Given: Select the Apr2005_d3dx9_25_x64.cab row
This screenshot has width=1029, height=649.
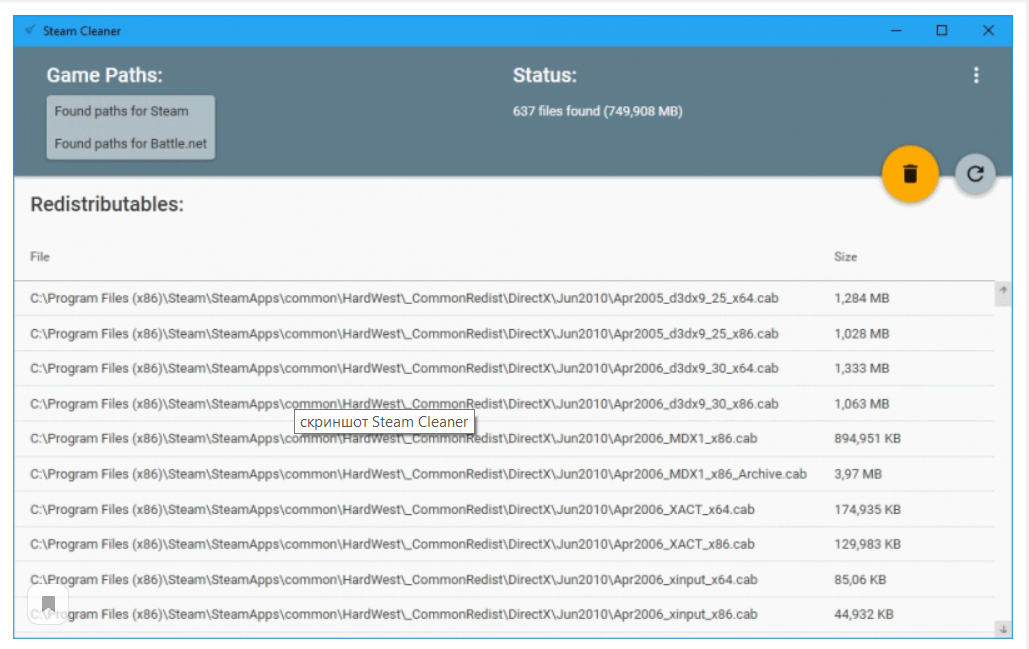Looking at the screenshot, I should [x=504, y=298].
